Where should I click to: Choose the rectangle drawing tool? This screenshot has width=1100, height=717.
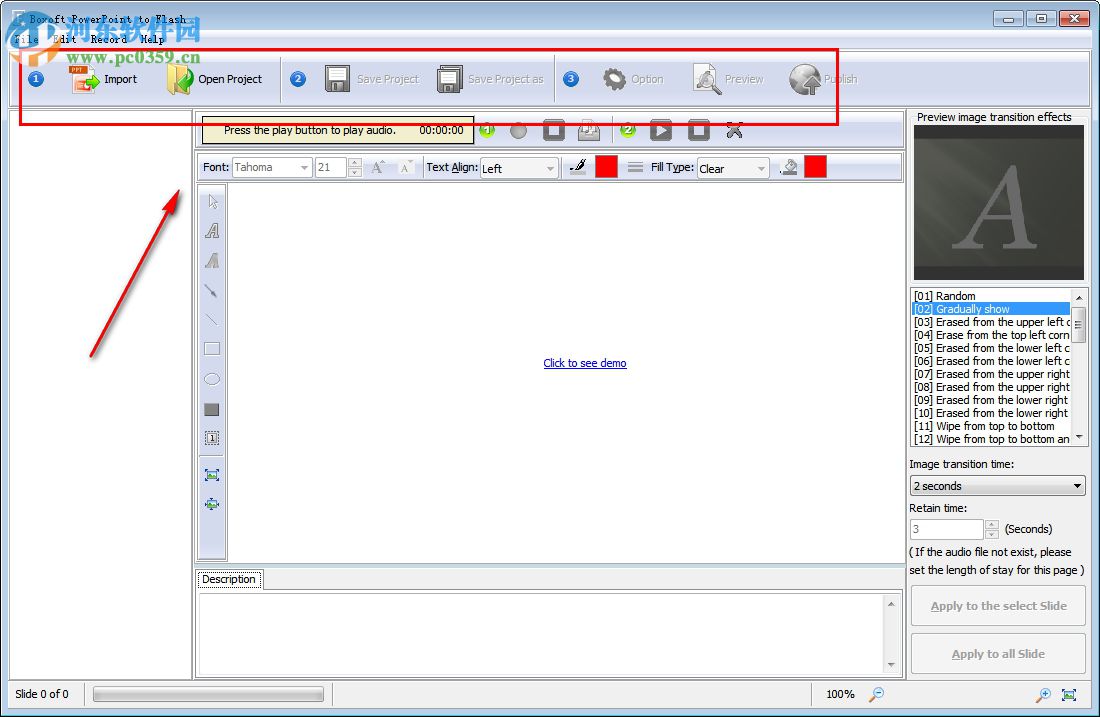[x=211, y=348]
